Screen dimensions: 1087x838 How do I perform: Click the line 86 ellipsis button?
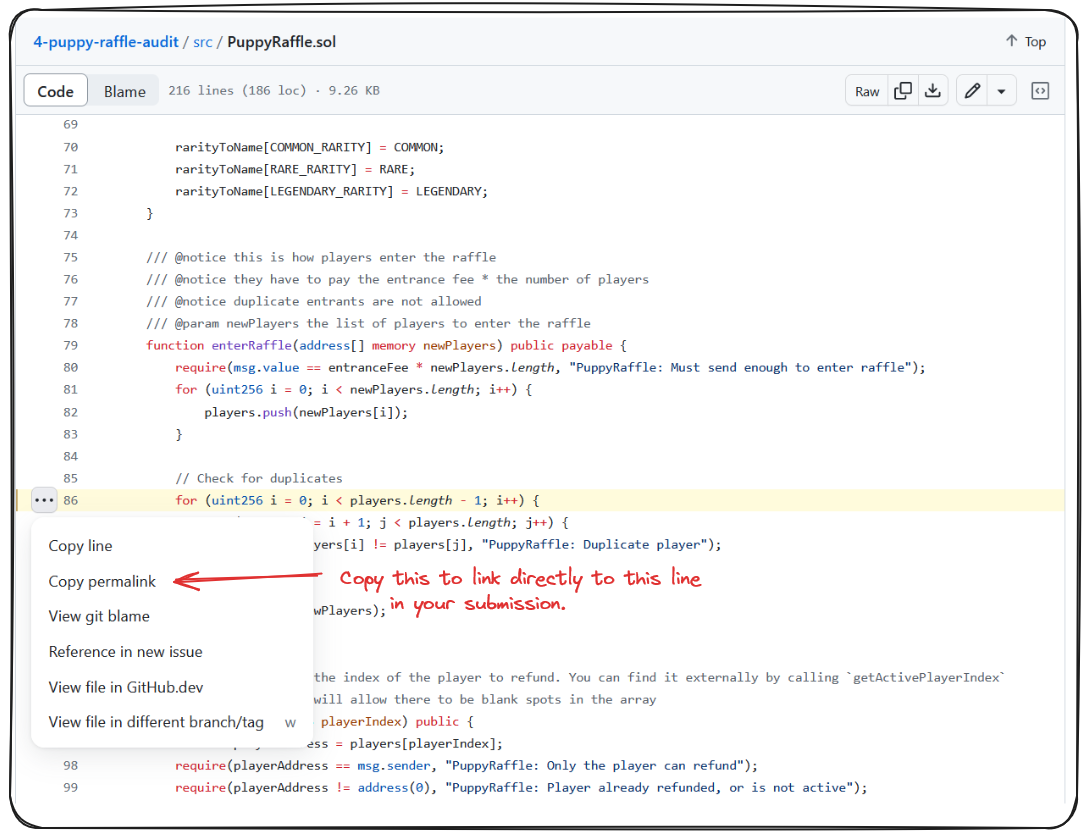tap(44, 500)
